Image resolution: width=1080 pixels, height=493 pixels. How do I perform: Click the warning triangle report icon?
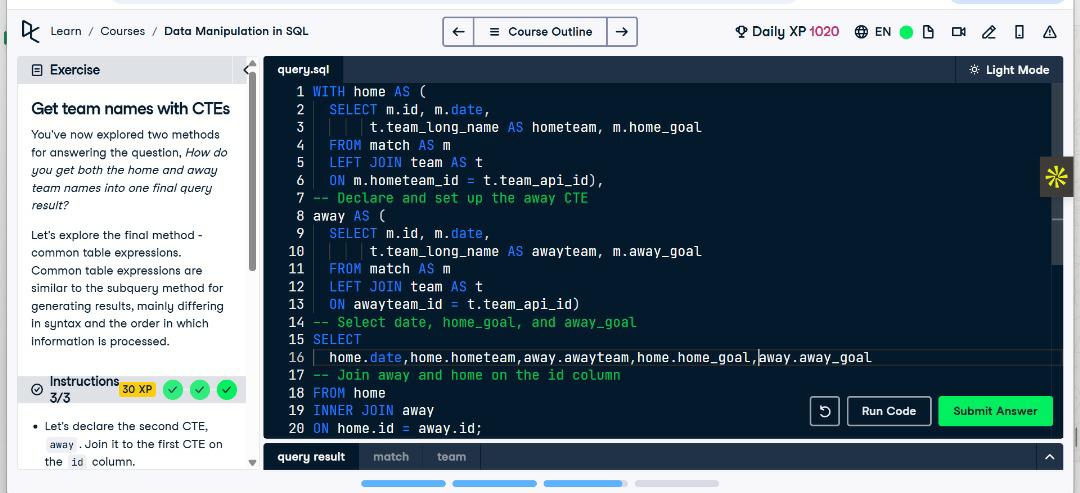[1050, 32]
